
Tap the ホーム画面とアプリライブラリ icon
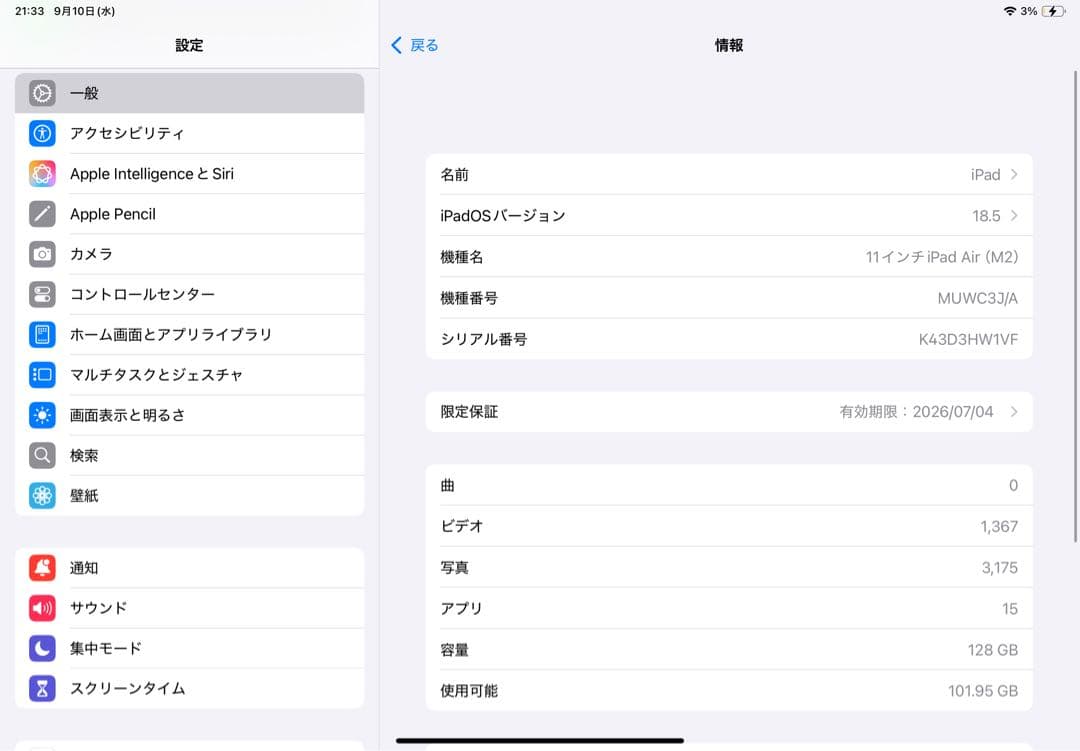pos(40,334)
